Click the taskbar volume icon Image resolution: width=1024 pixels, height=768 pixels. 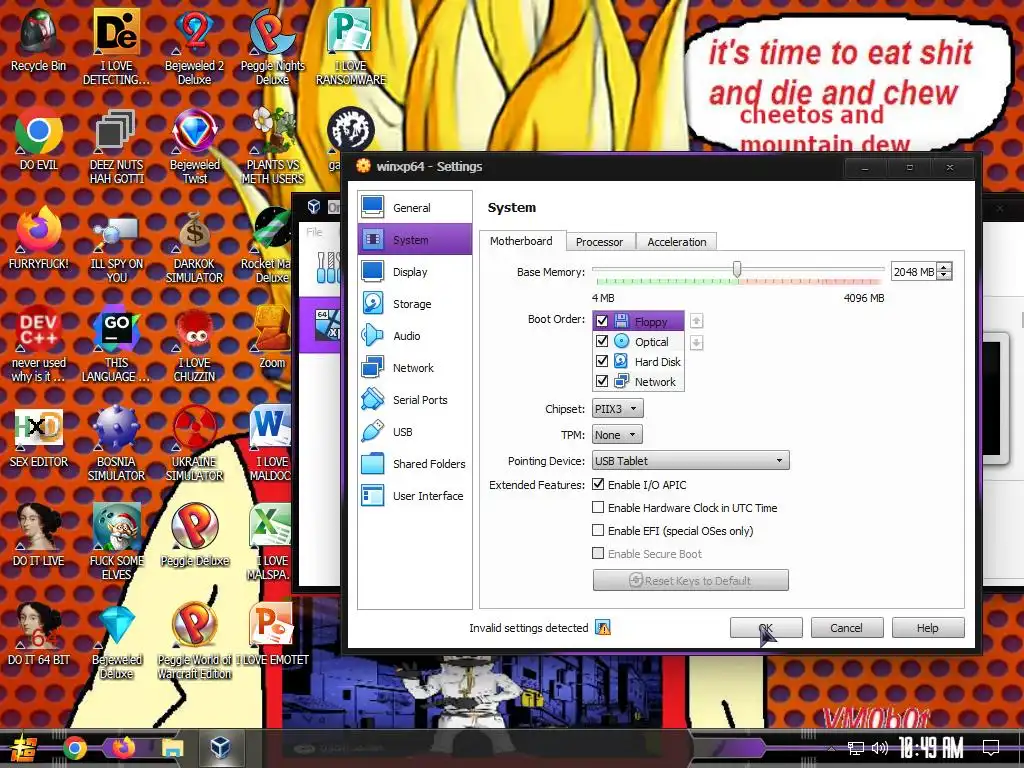(880, 748)
